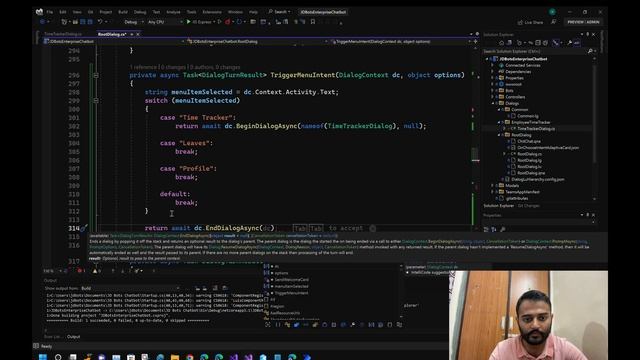
Task: Open the Extensions menu
Action: click(212, 12)
